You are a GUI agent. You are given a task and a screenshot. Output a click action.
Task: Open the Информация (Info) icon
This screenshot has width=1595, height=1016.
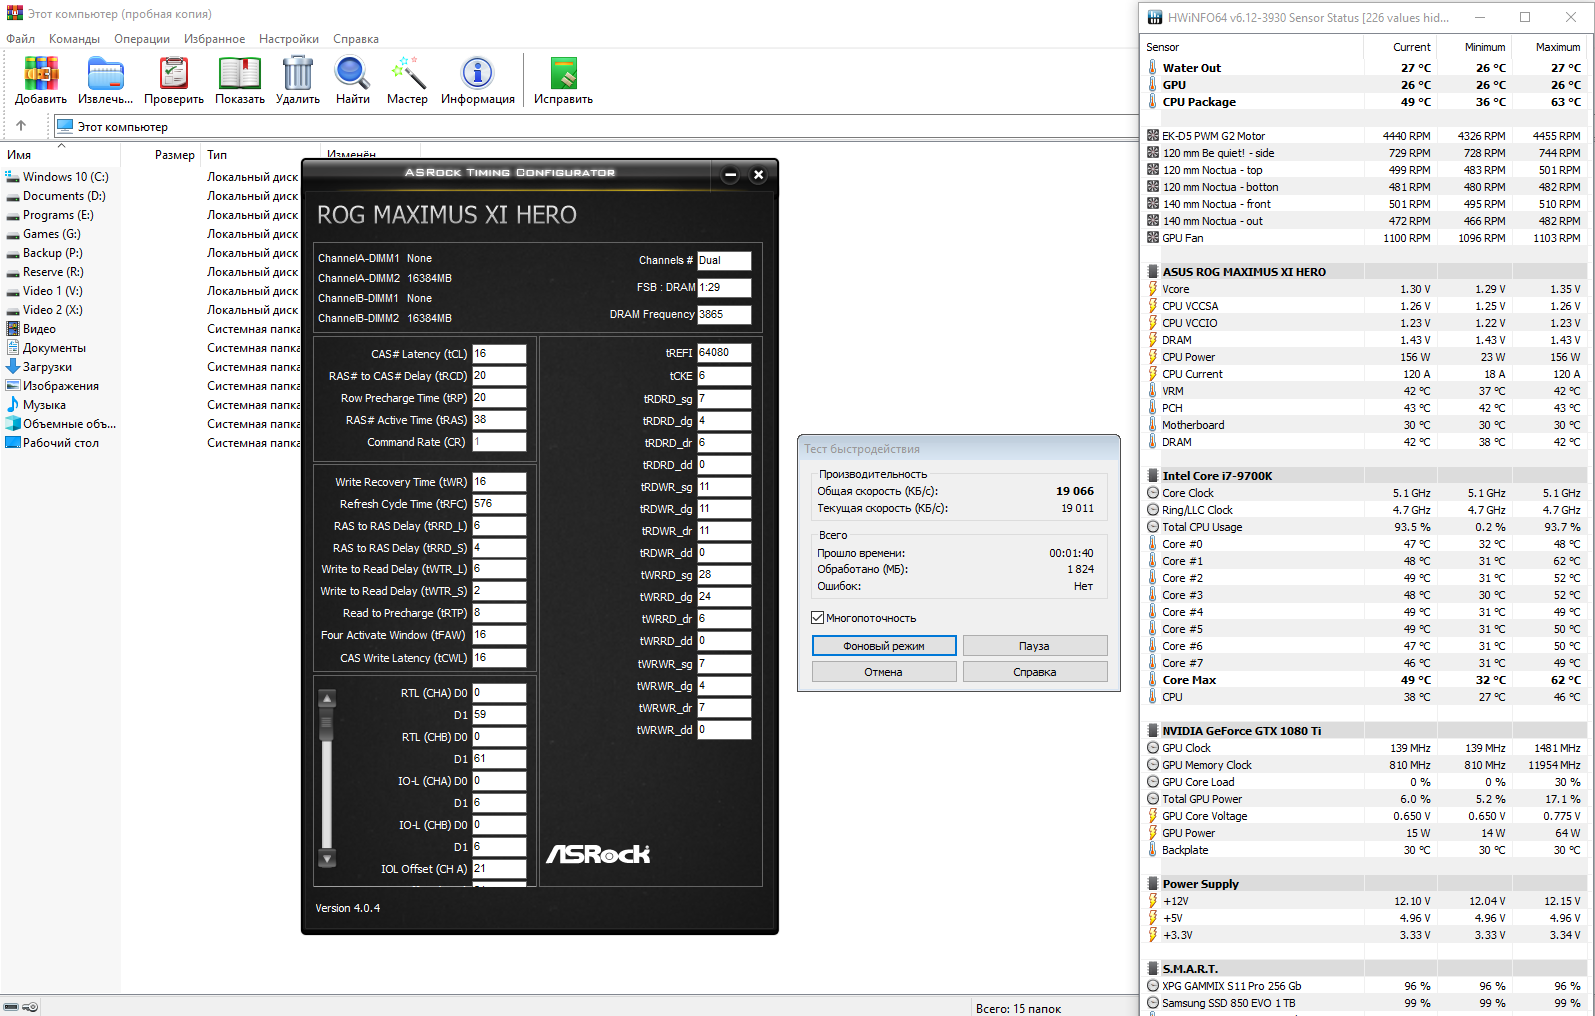click(x=477, y=74)
